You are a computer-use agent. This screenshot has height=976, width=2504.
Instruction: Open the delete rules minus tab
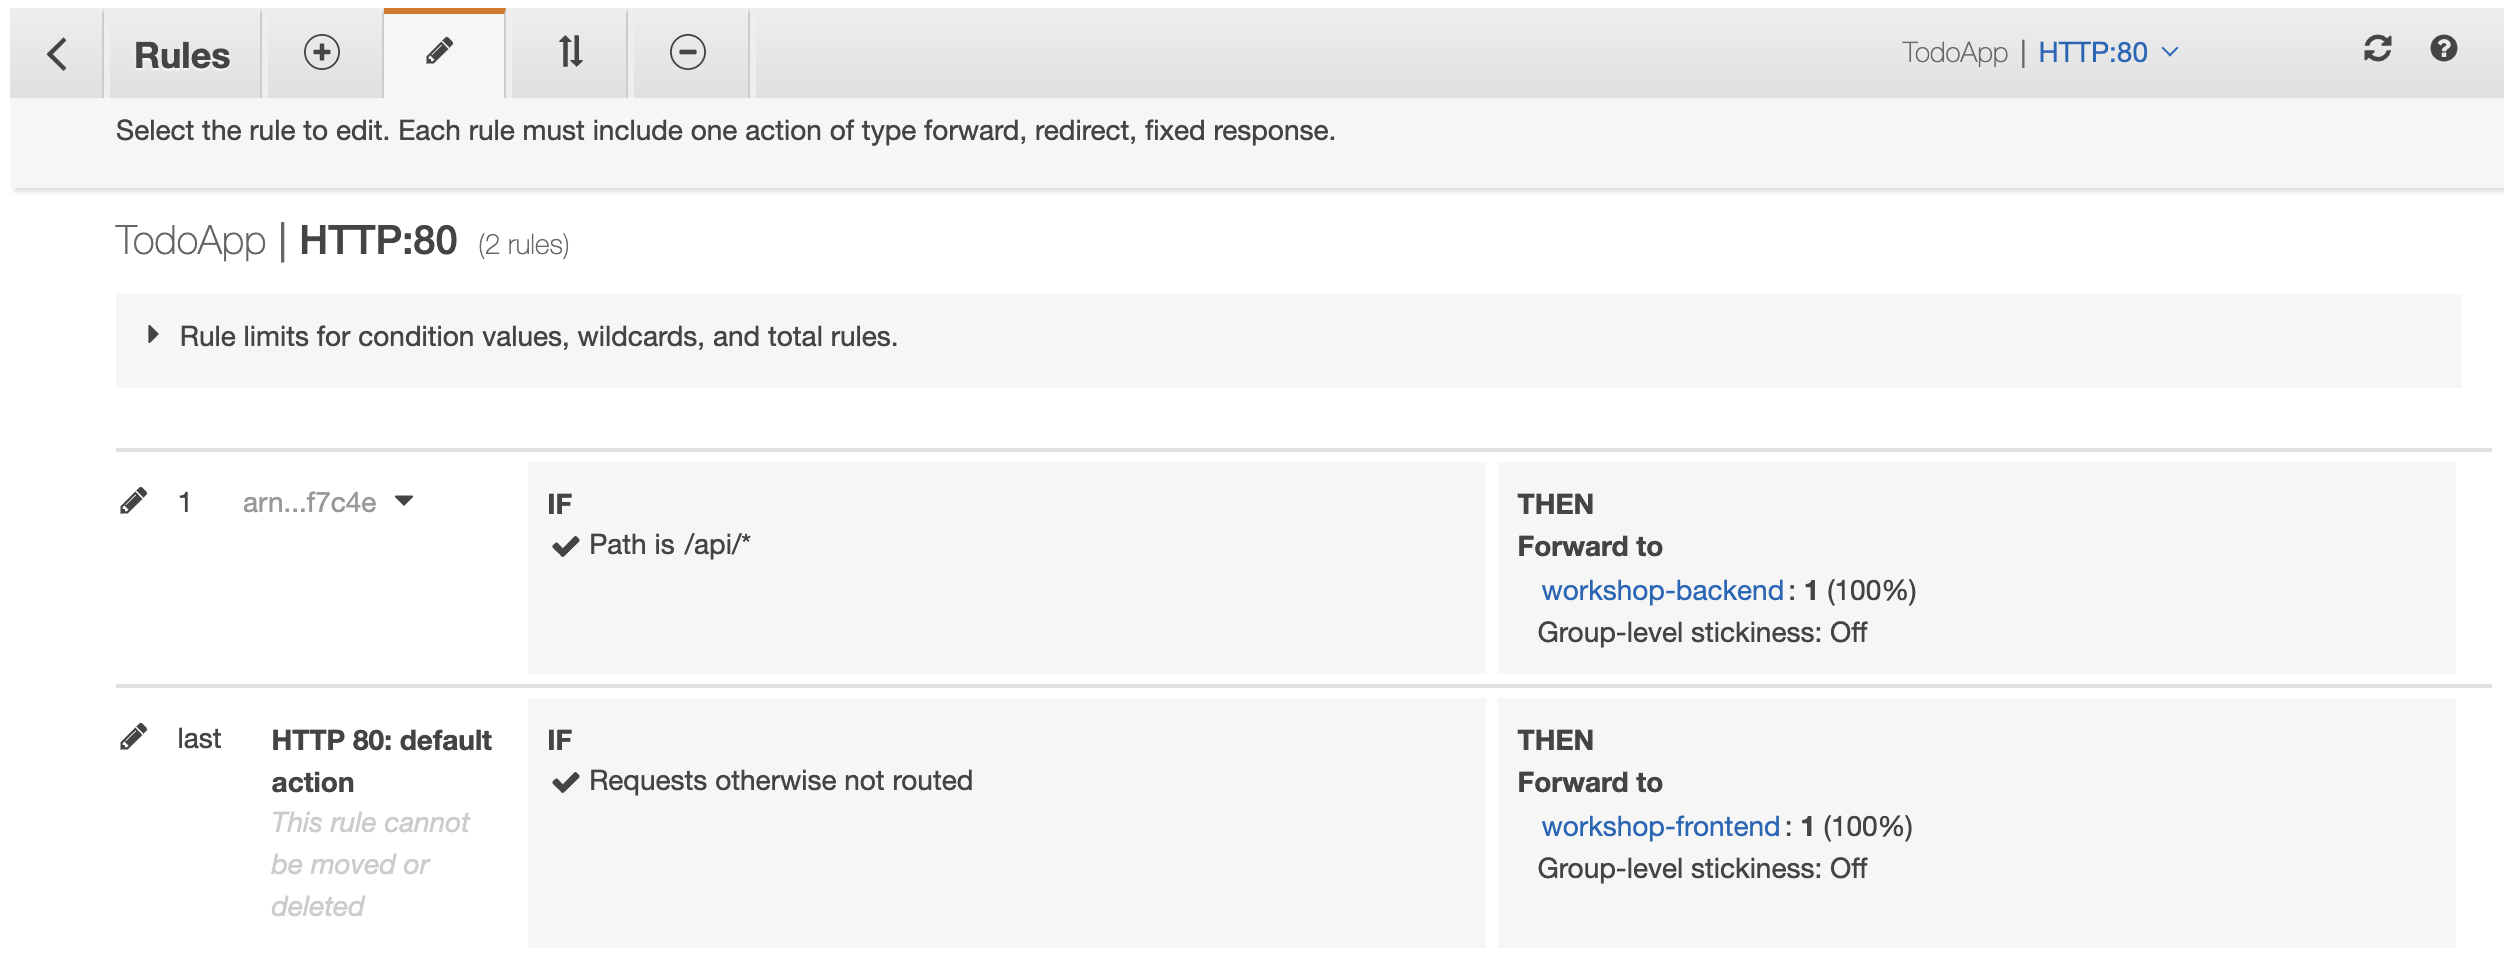(x=688, y=52)
